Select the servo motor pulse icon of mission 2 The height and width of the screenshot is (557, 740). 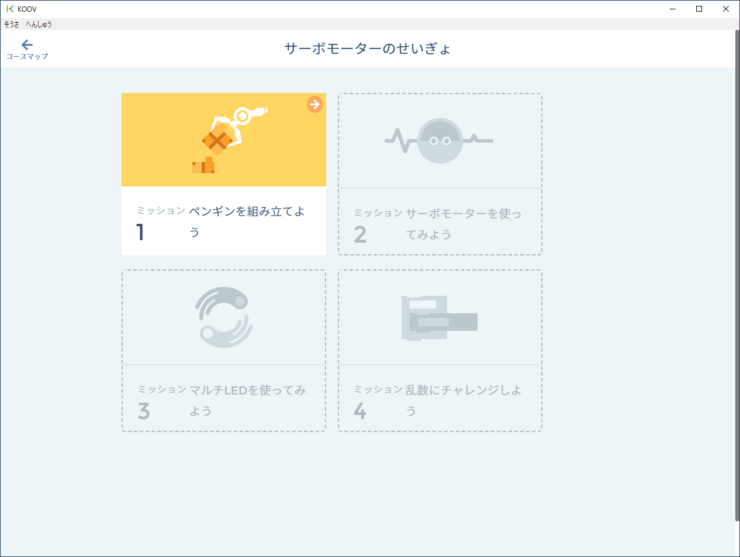[x=439, y=141]
